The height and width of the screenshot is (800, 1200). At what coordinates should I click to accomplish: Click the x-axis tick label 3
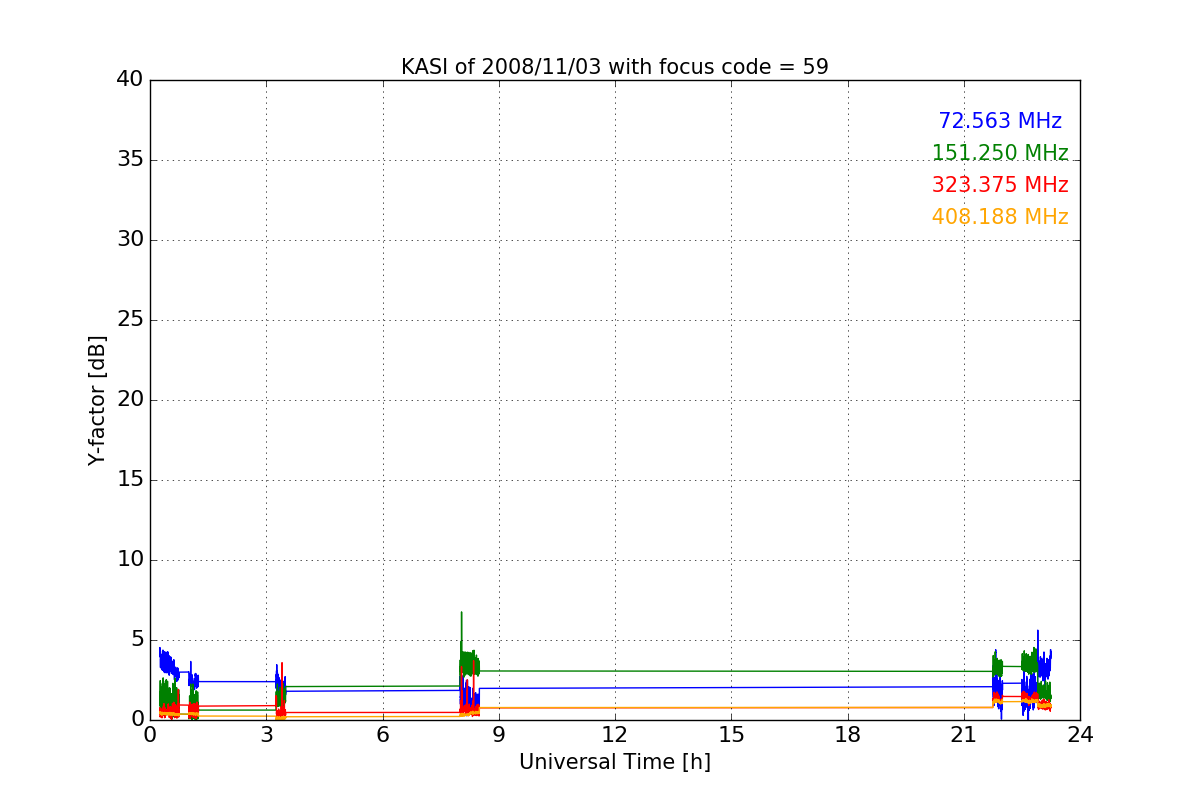(x=266, y=734)
